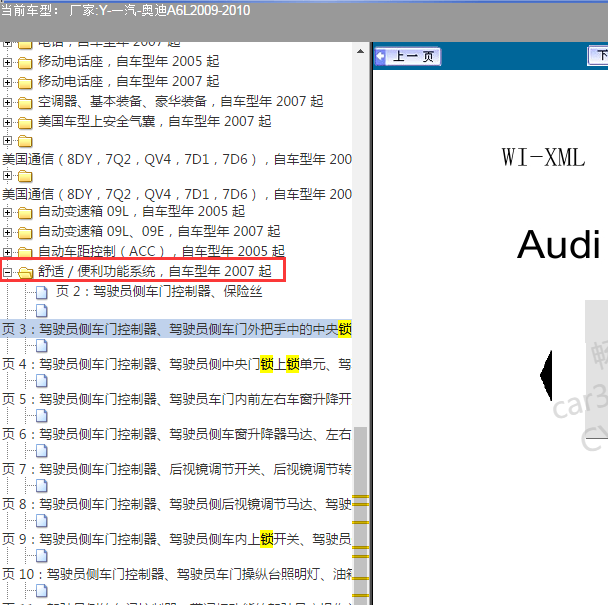Click folder icon of 自动变速箱 09L 2005
Screen dimensions: 608x605
(x=25, y=213)
